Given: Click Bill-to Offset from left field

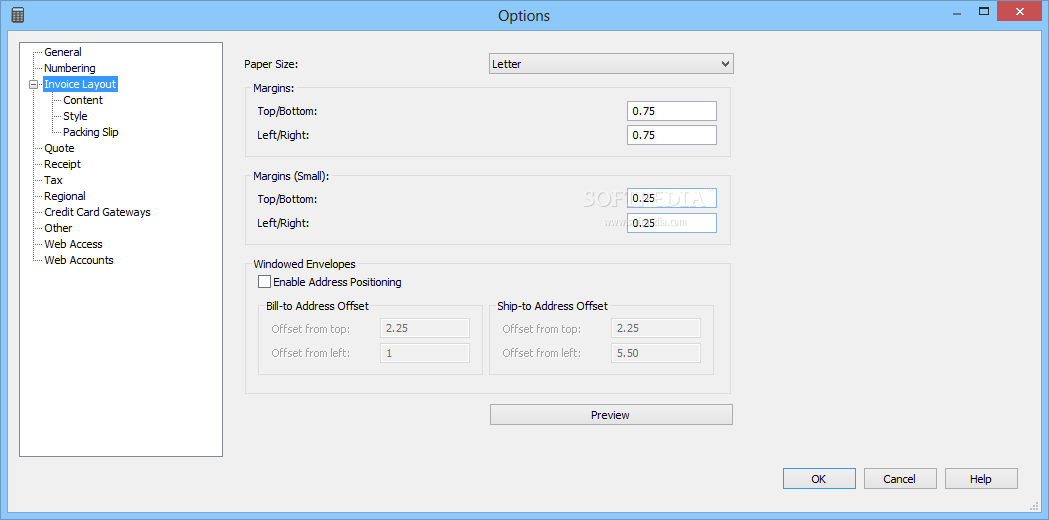Looking at the screenshot, I should pyautogui.click(x=425, y=353).
